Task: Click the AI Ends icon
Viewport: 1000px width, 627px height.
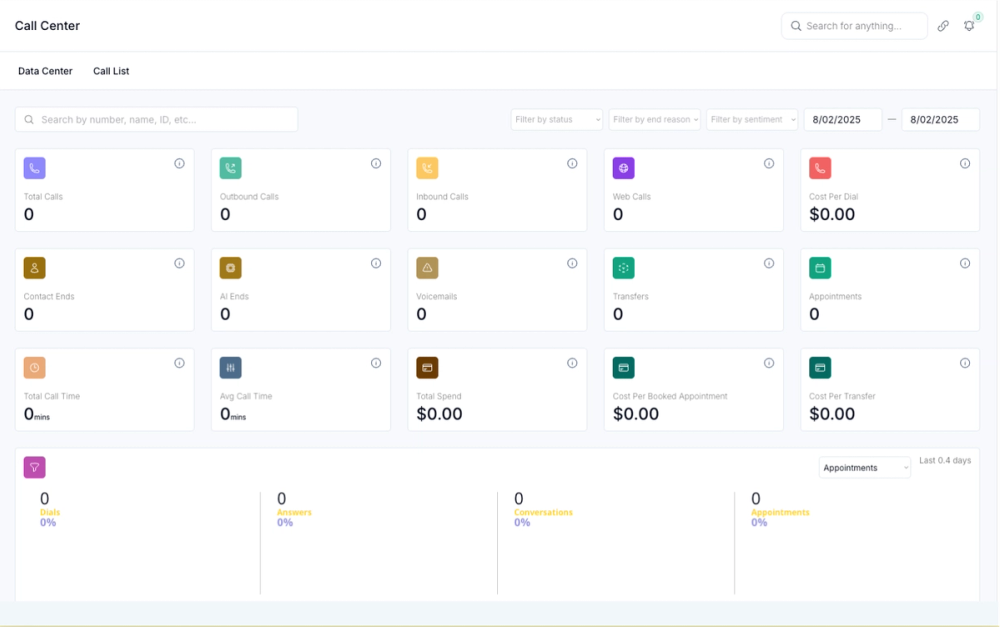Action: pos(231,268)
